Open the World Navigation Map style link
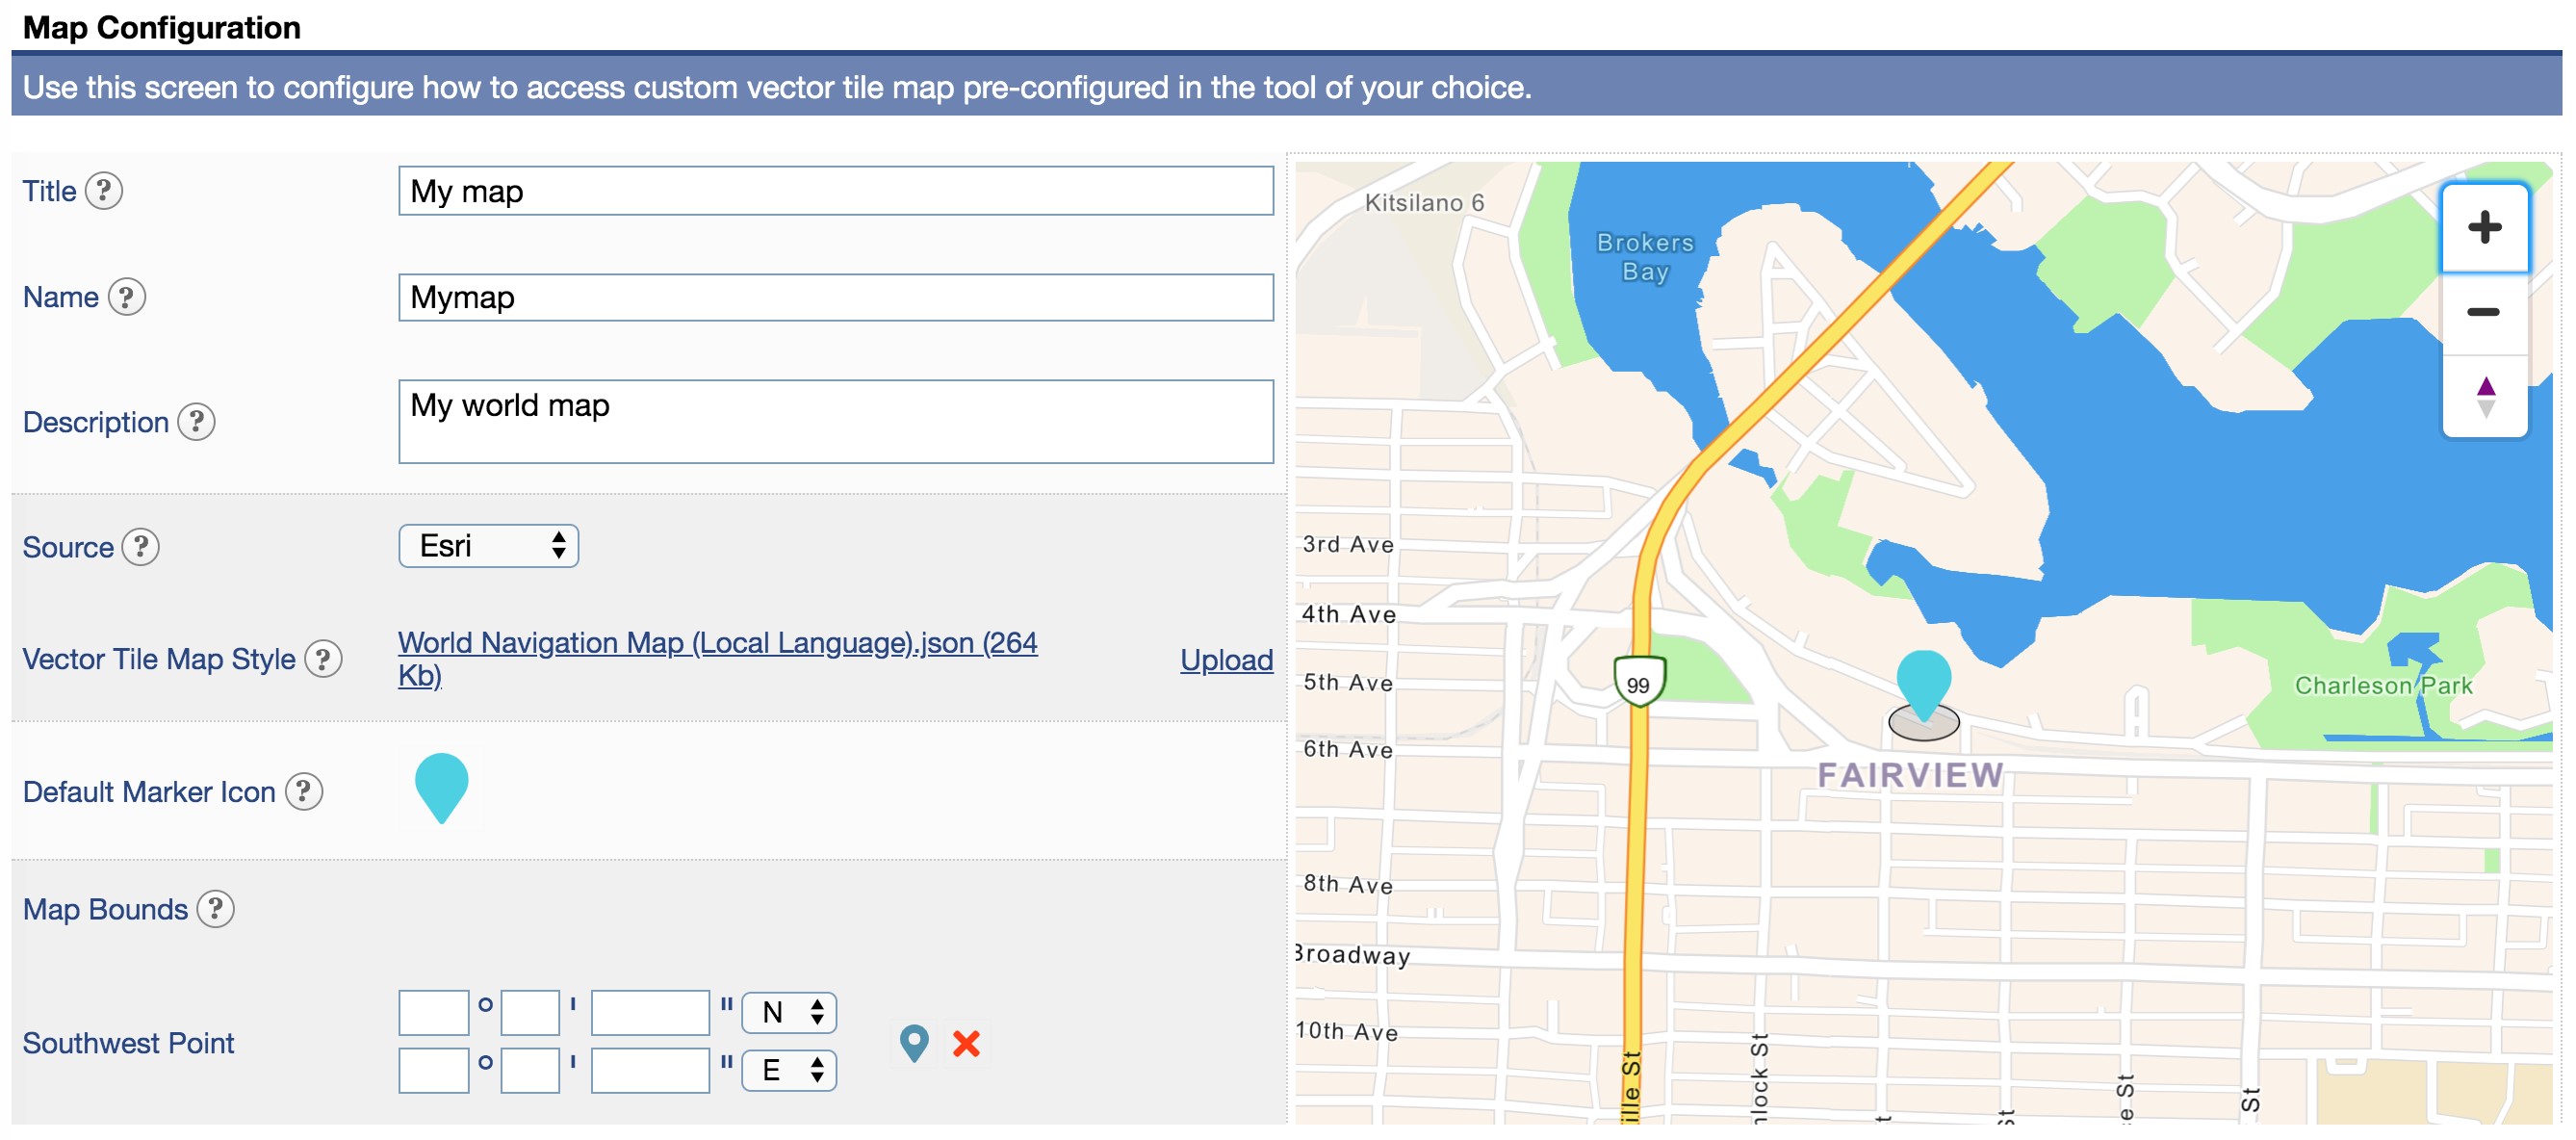This screenshot has width=2576, height=1140. point(716,643)
